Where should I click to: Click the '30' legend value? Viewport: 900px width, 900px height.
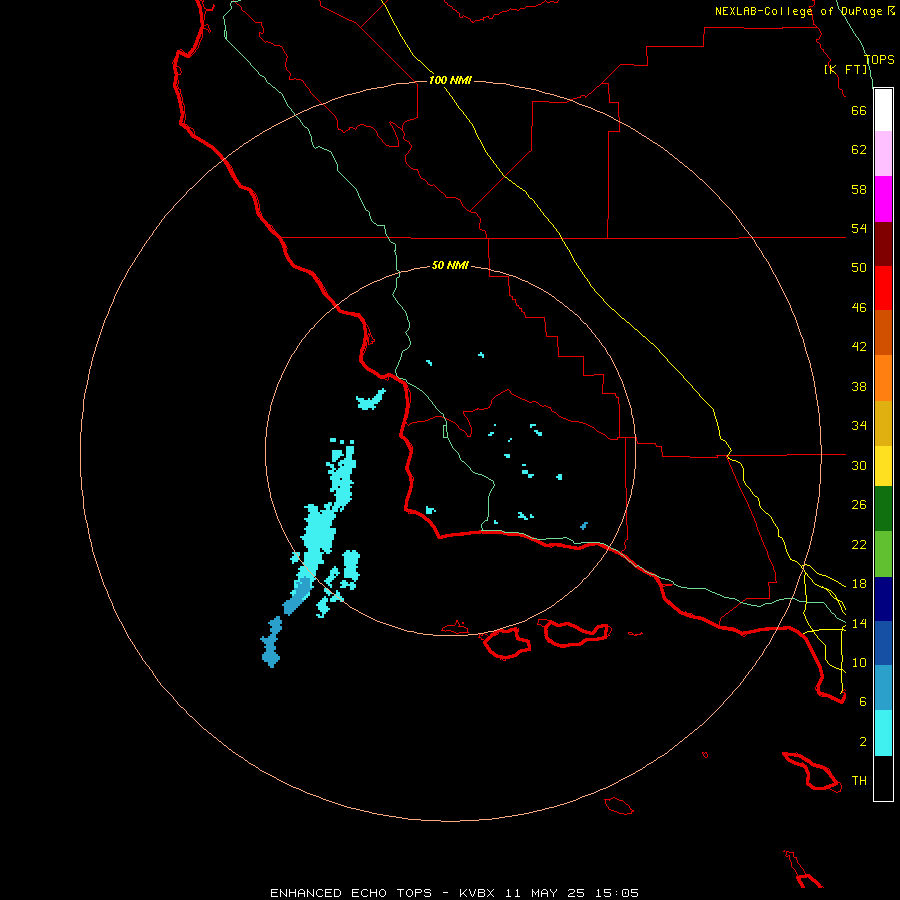click(859, 465)
